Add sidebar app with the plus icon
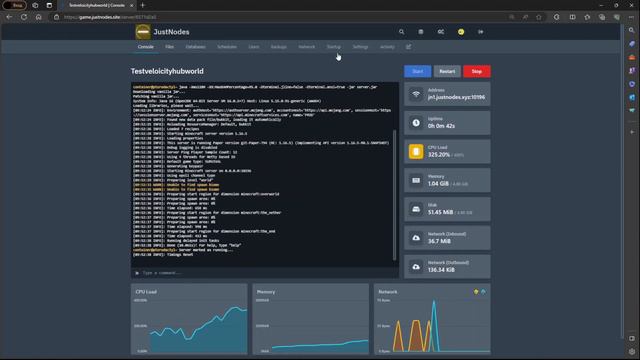The width and height of the screenshot is (640, 360). [x=632, y=132]
